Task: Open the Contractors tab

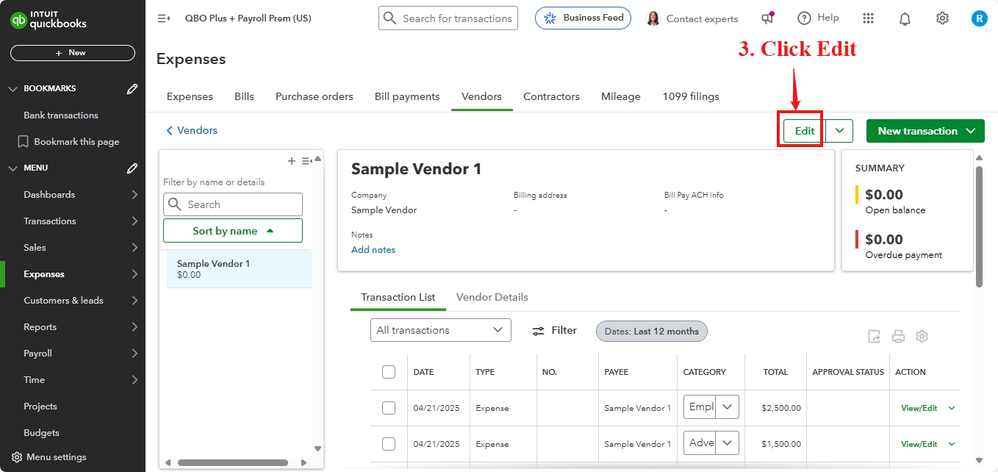Action: tap(551, 97)
